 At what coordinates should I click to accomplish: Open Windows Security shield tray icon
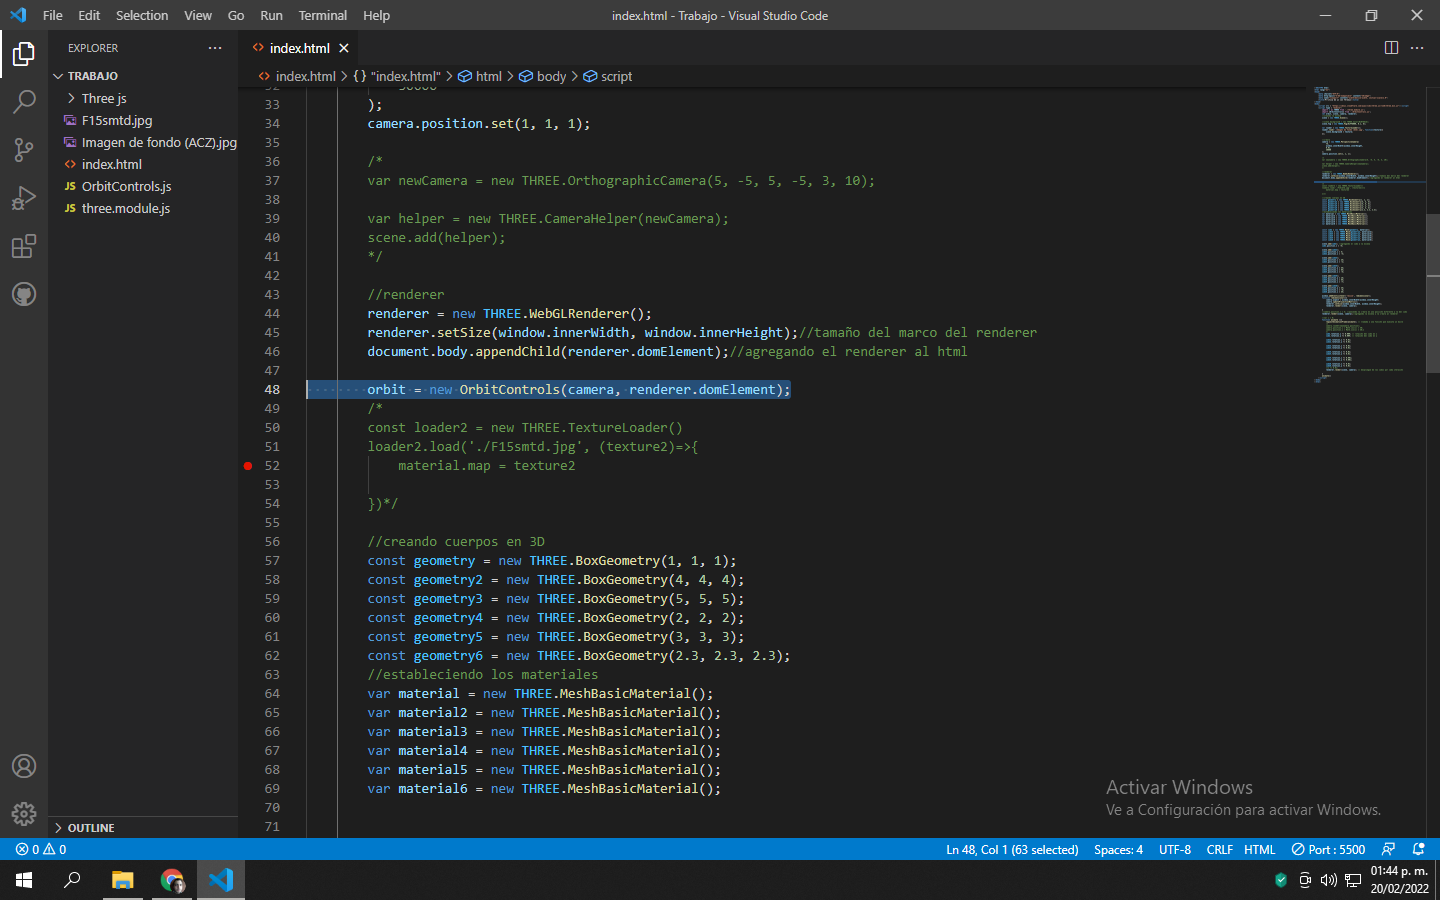[x=1281, y=880]
